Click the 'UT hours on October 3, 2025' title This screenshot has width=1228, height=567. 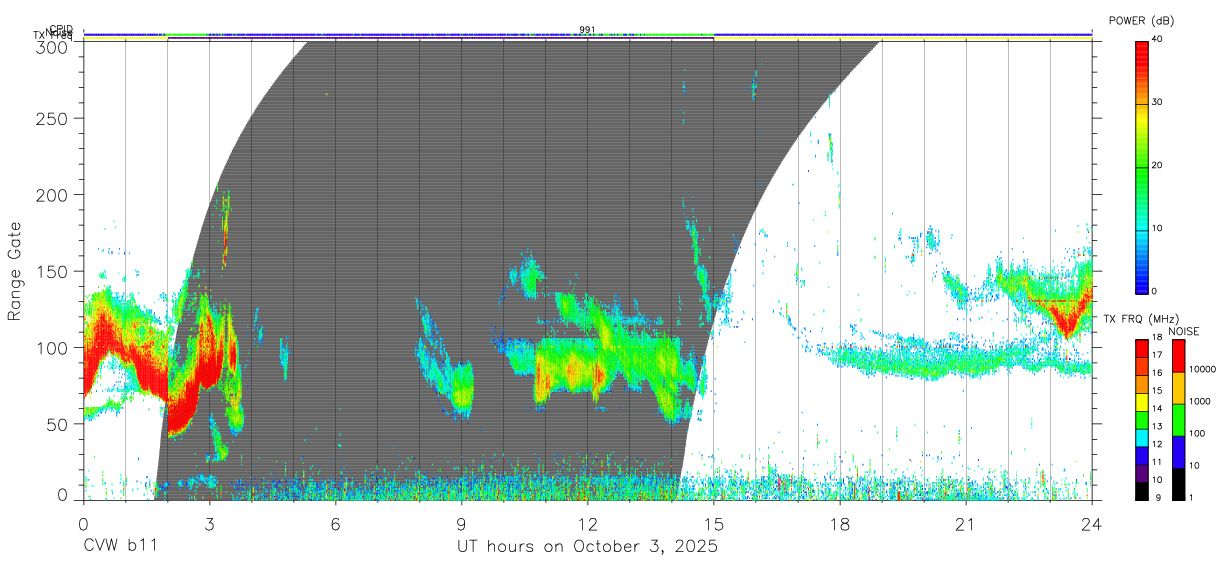[587, 547]
